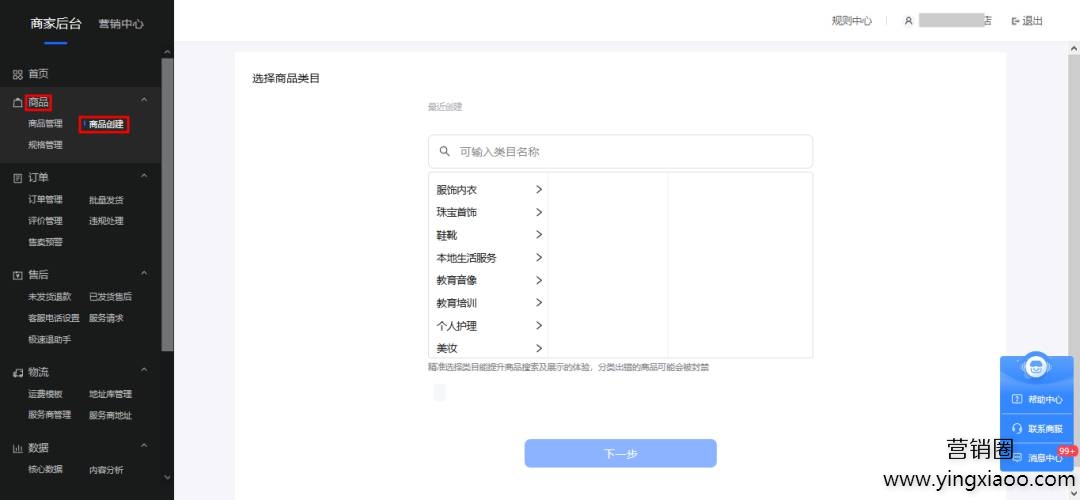This screenshot has height=500, width=1080.
Task: Open 规格管理 in the sidebar
Action: (45, 145)
